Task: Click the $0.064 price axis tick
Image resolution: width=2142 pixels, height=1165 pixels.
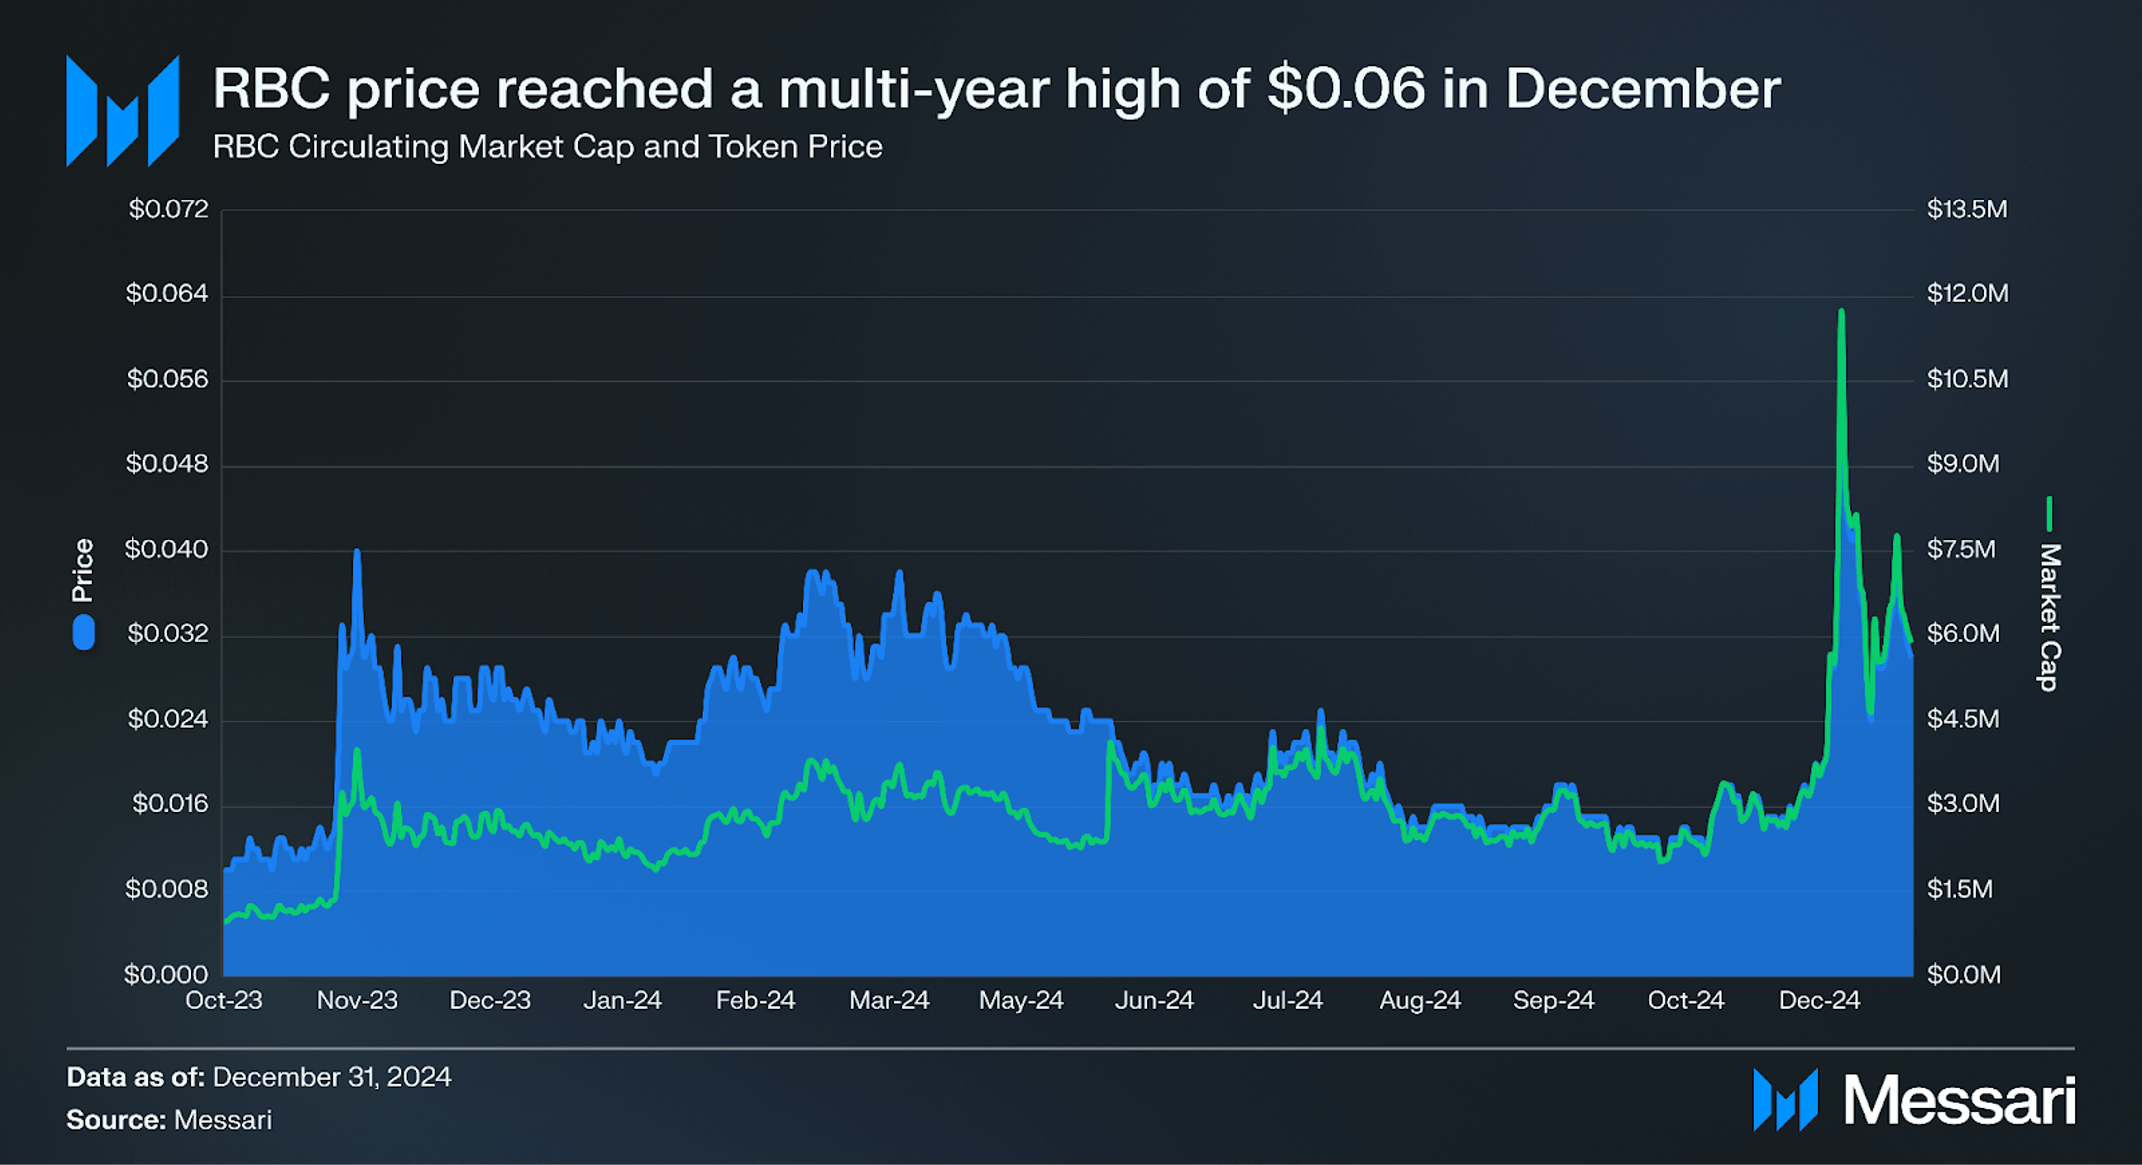Action: [x=167, y=294]
